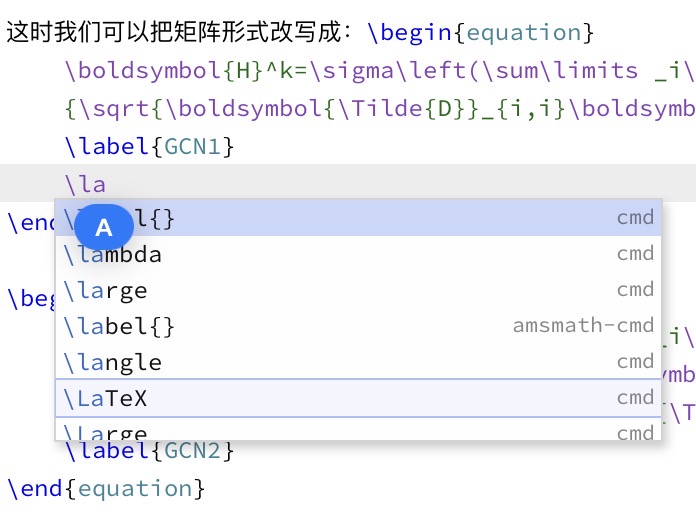Click the word equation in \begin{equation}
This screenshot has height=530, width=696.
(x=524, y=33)
